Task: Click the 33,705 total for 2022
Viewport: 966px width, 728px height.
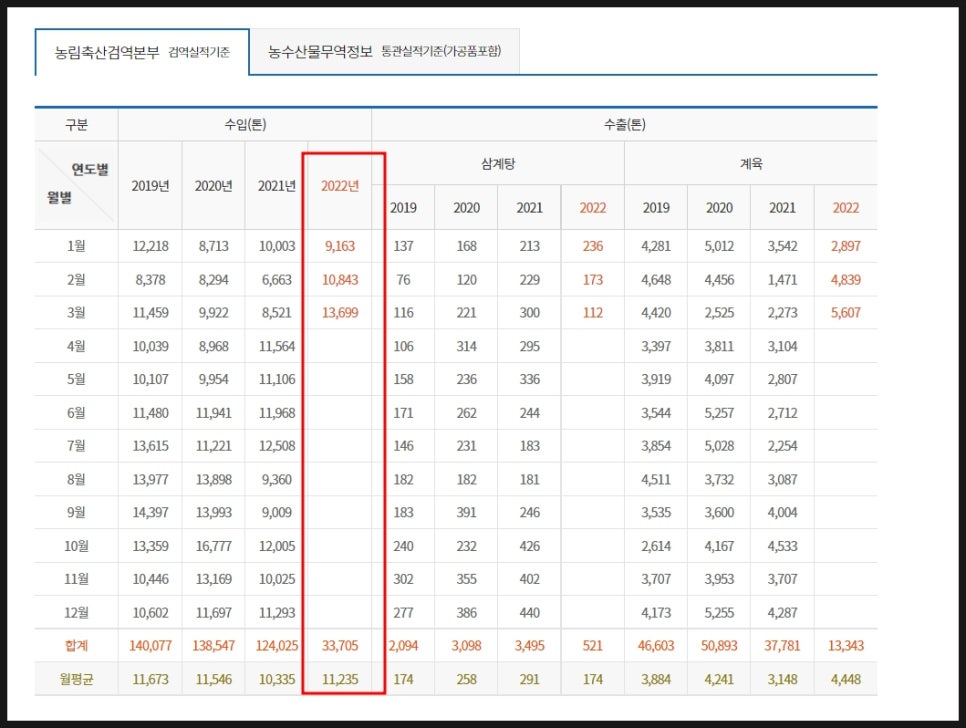Action: [339, 645]
